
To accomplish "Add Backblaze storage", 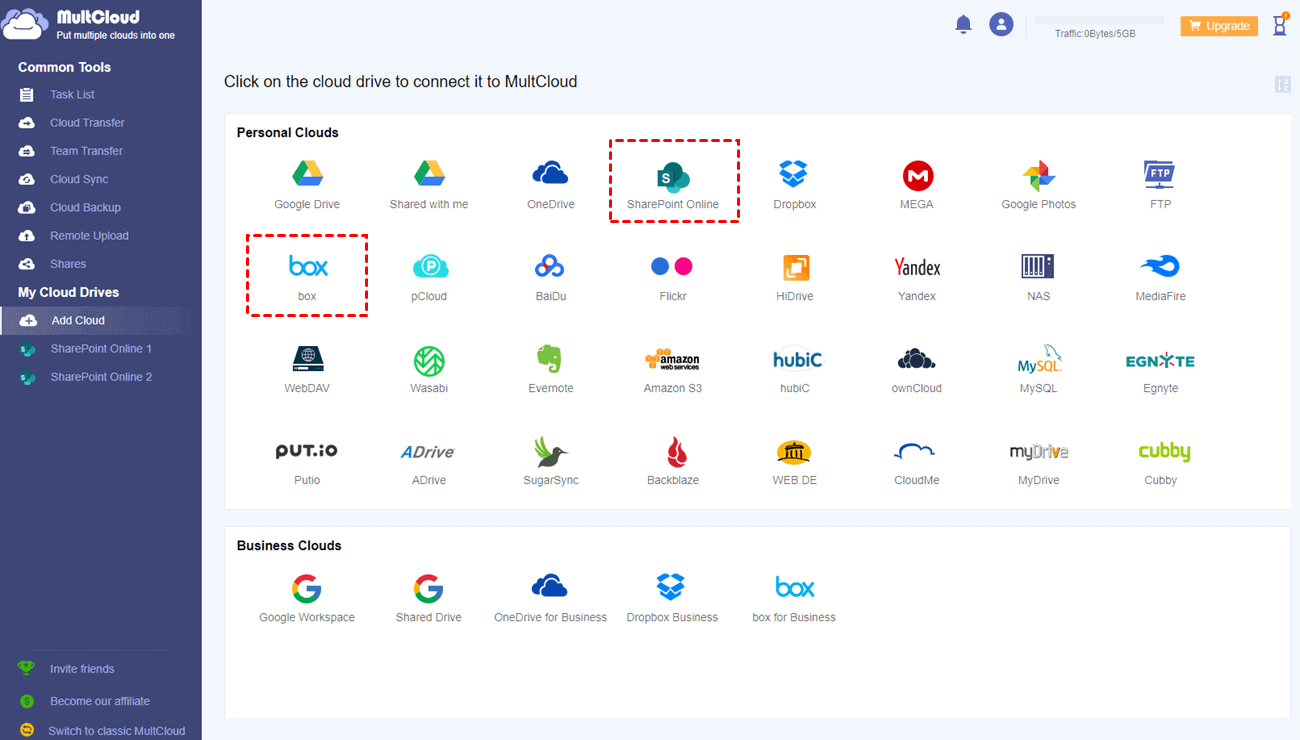I will point(673,460).
